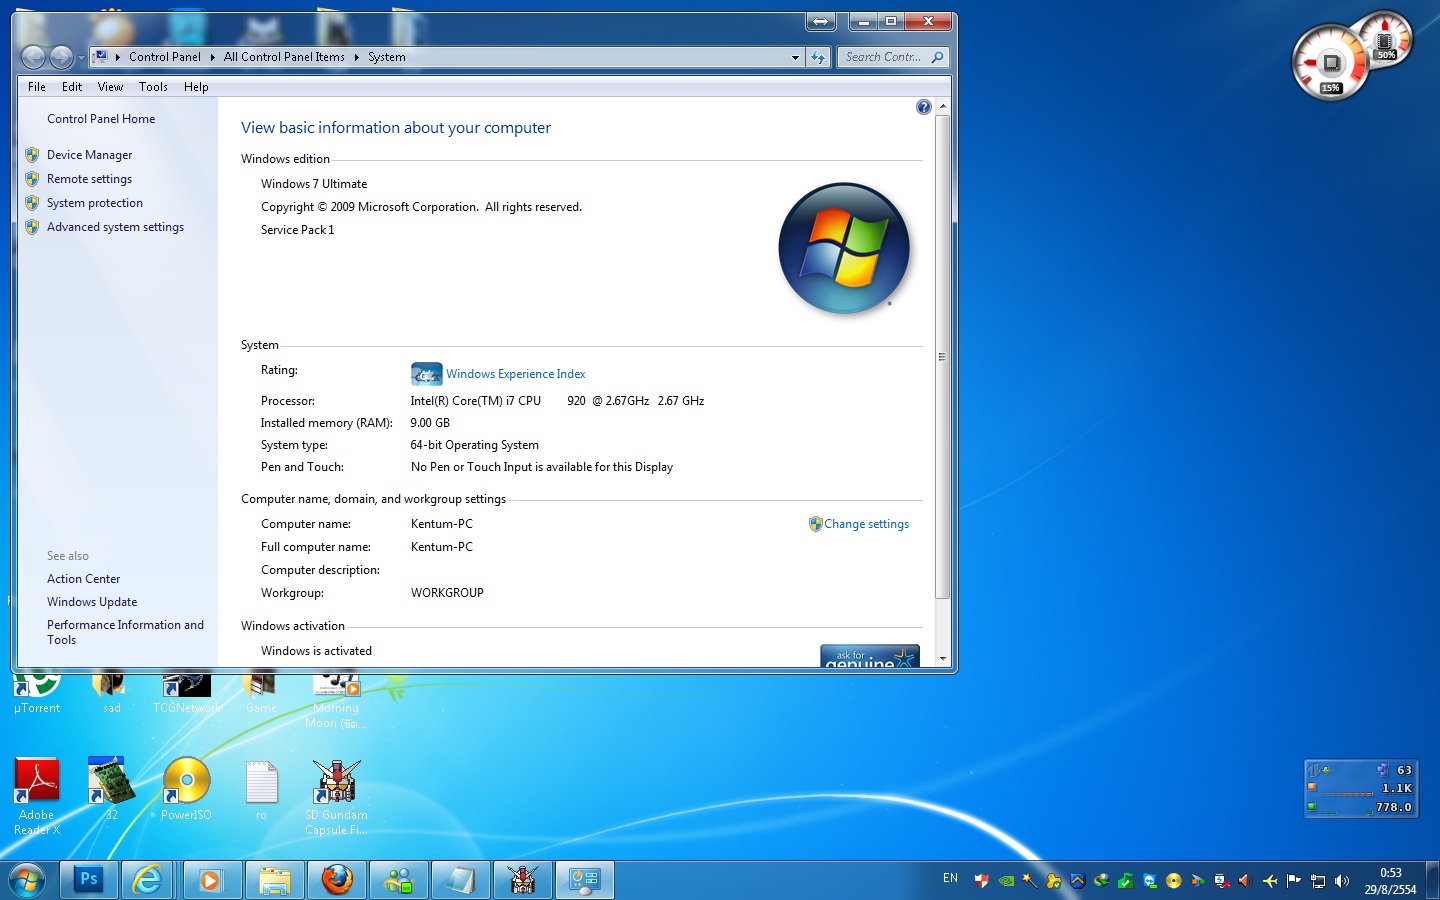Open the Help question mark icon
1440x900 pixels.
(x=924, y=107)
